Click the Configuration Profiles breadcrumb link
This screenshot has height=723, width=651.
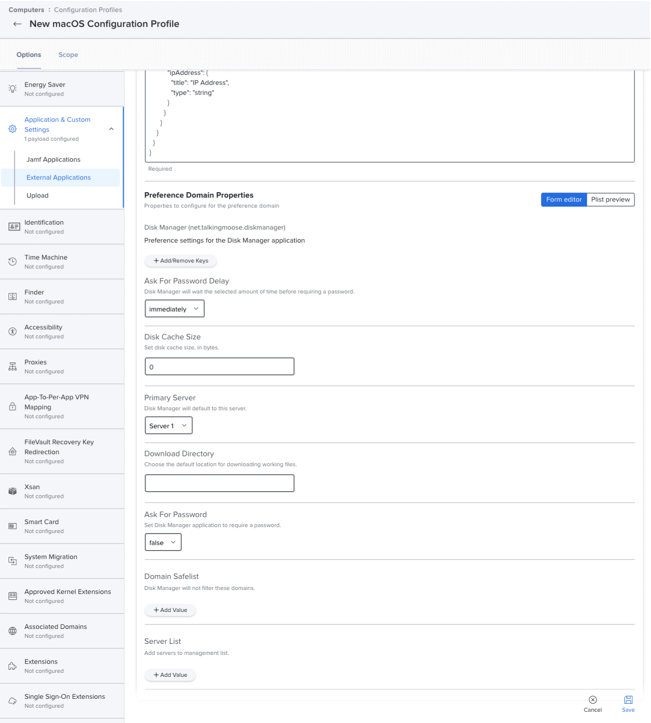coord(88,10)
